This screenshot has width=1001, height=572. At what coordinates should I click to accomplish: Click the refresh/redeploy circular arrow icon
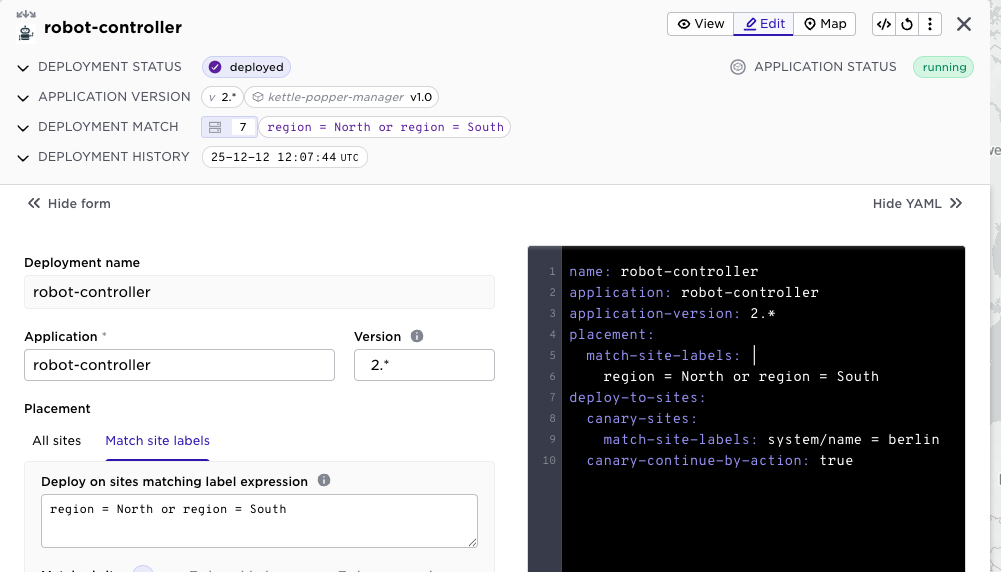tap(907, 24)
